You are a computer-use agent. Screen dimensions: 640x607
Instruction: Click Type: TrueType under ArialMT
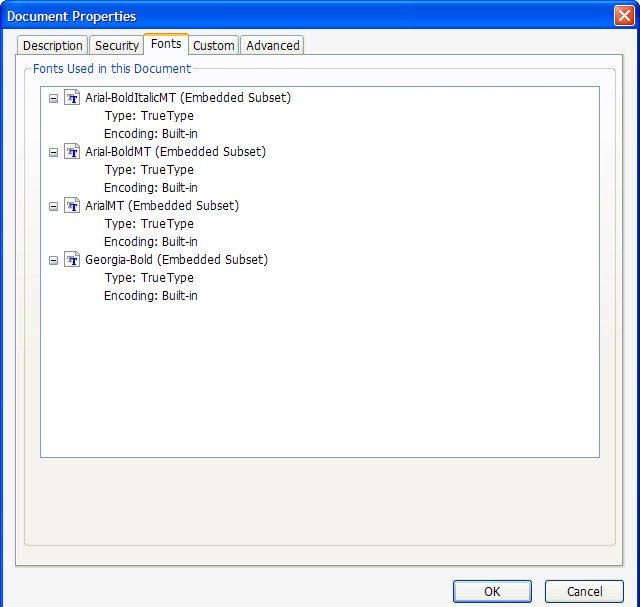click(149, 223)
